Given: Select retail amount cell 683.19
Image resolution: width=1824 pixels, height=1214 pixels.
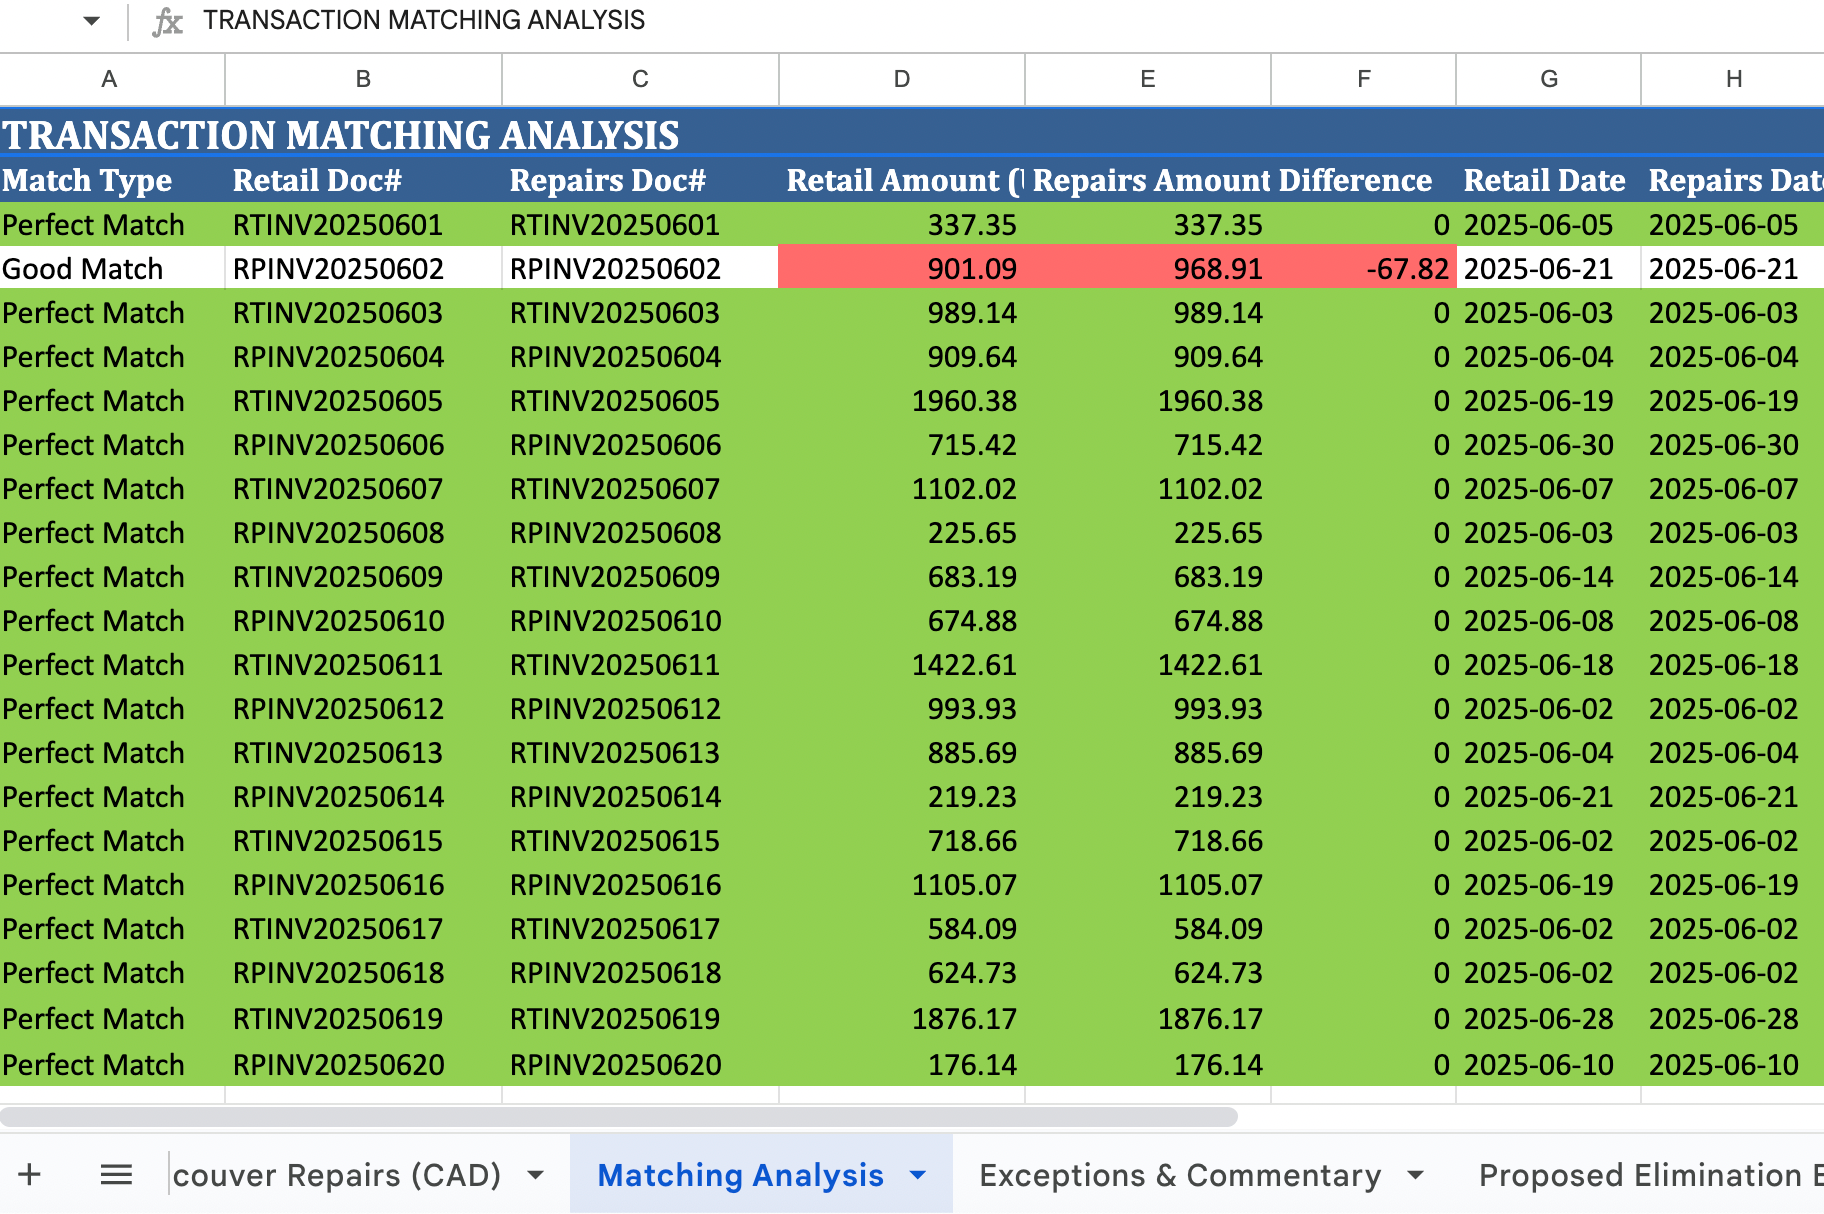Looking at the screenshot, I should [x=902, y=576].
